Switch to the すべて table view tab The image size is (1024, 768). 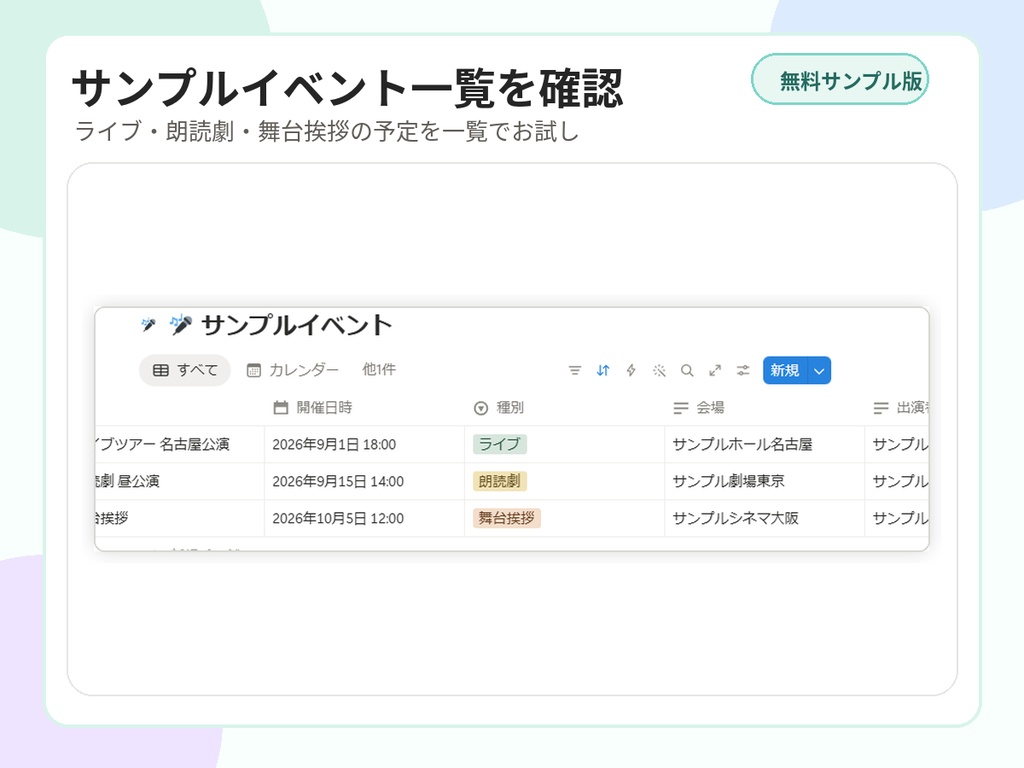[x=185, y=370]
